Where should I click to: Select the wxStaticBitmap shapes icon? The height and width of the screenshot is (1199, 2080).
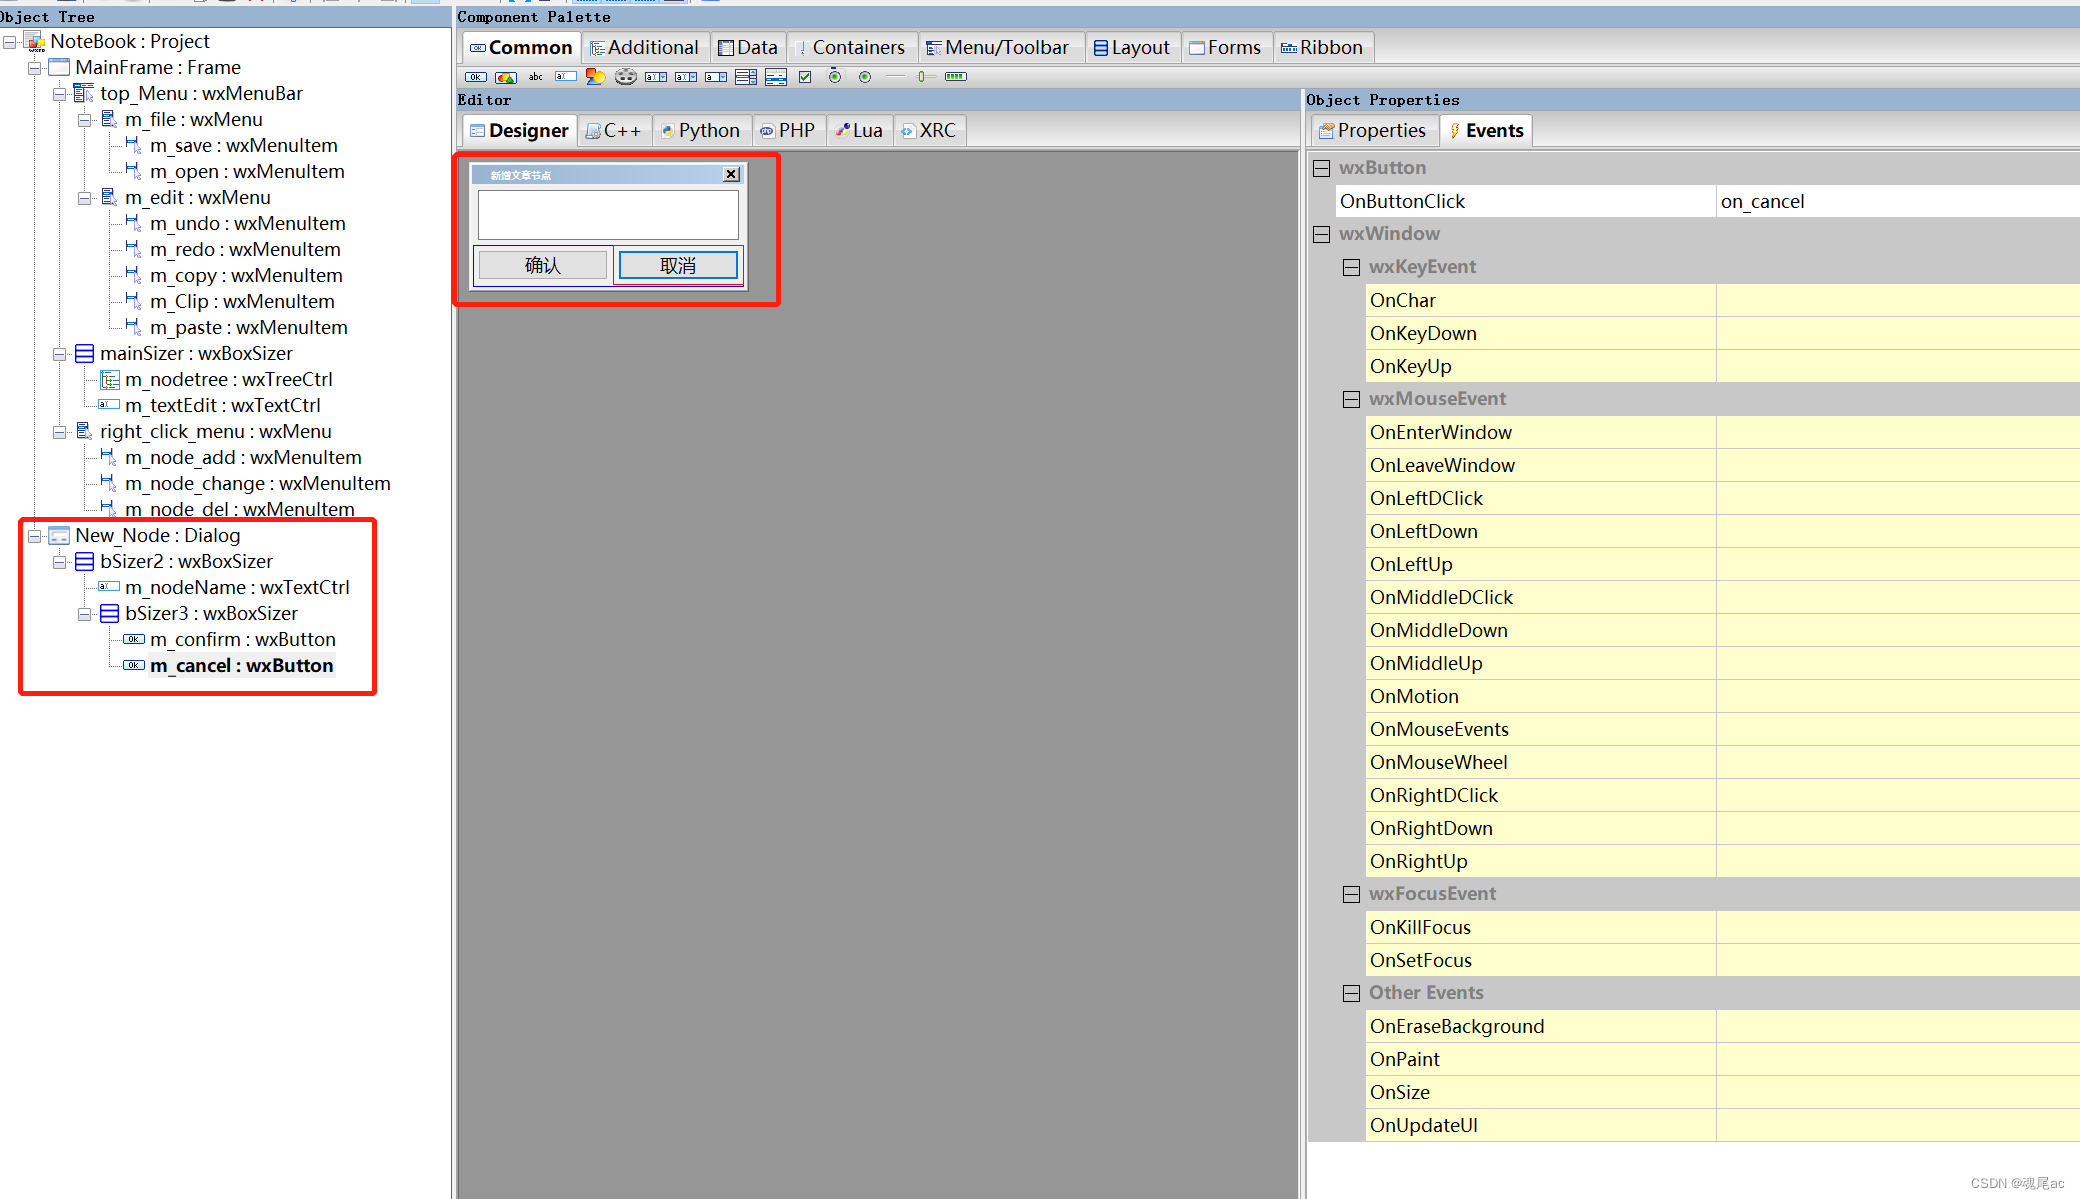click(596, 77)
